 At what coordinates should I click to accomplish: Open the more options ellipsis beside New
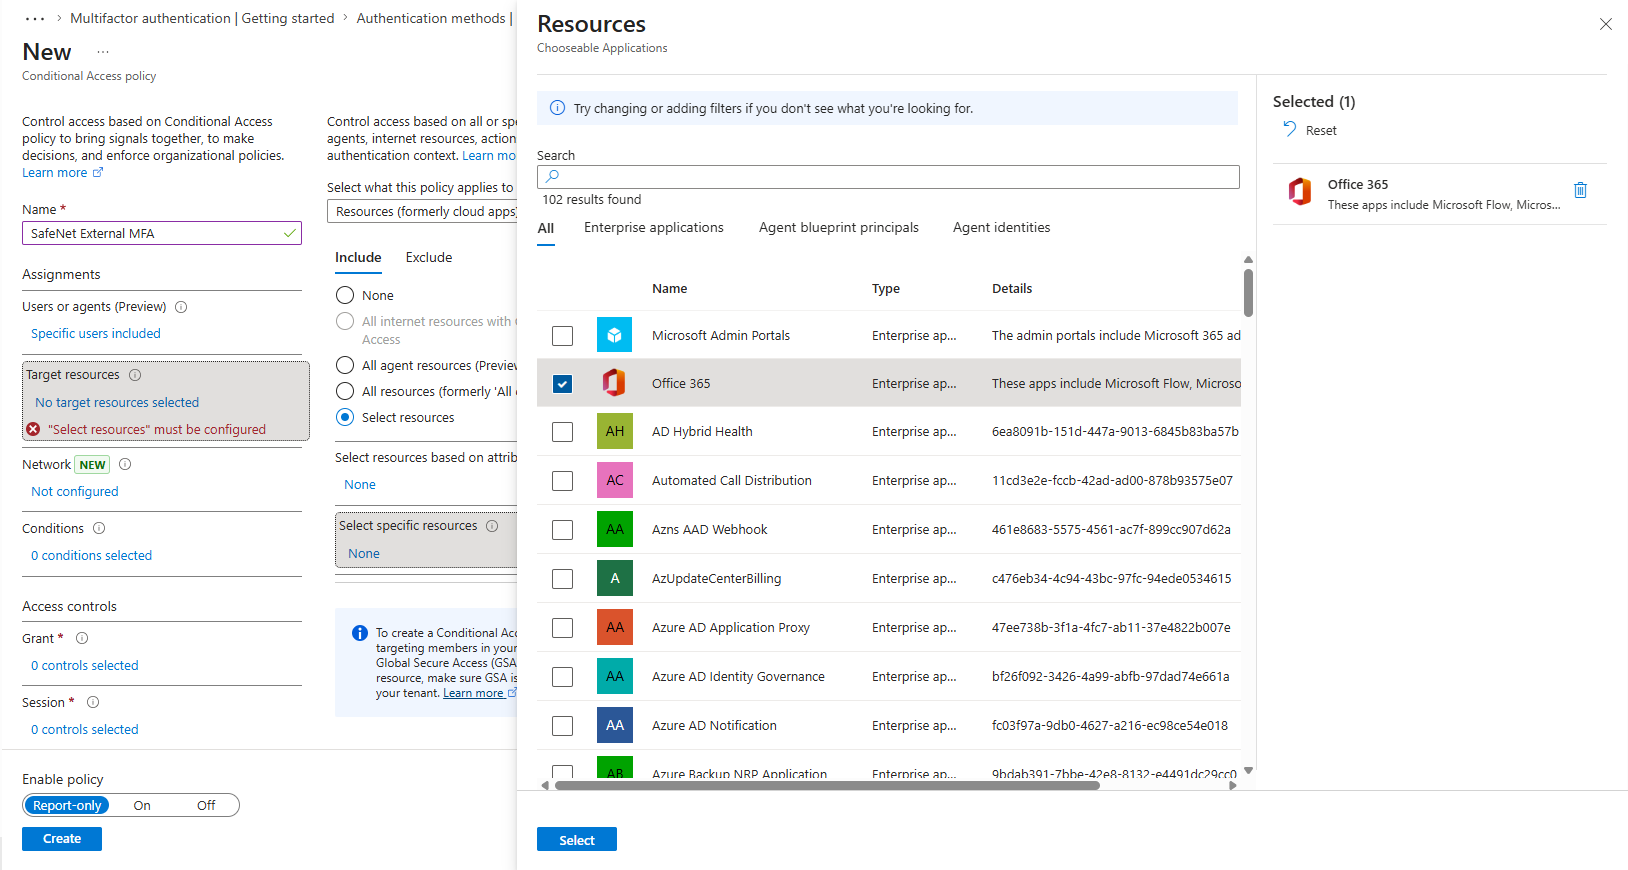(103, 52)
